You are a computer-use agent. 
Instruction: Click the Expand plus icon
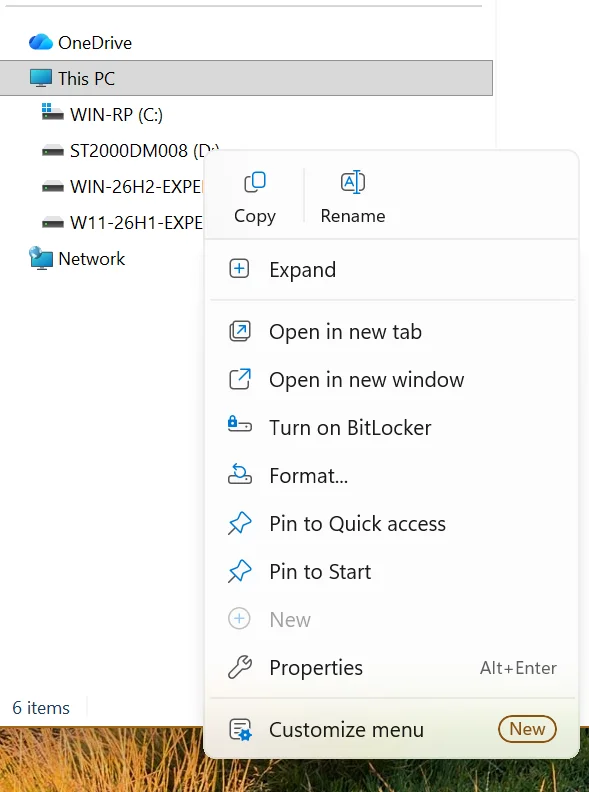coord(239,269)
